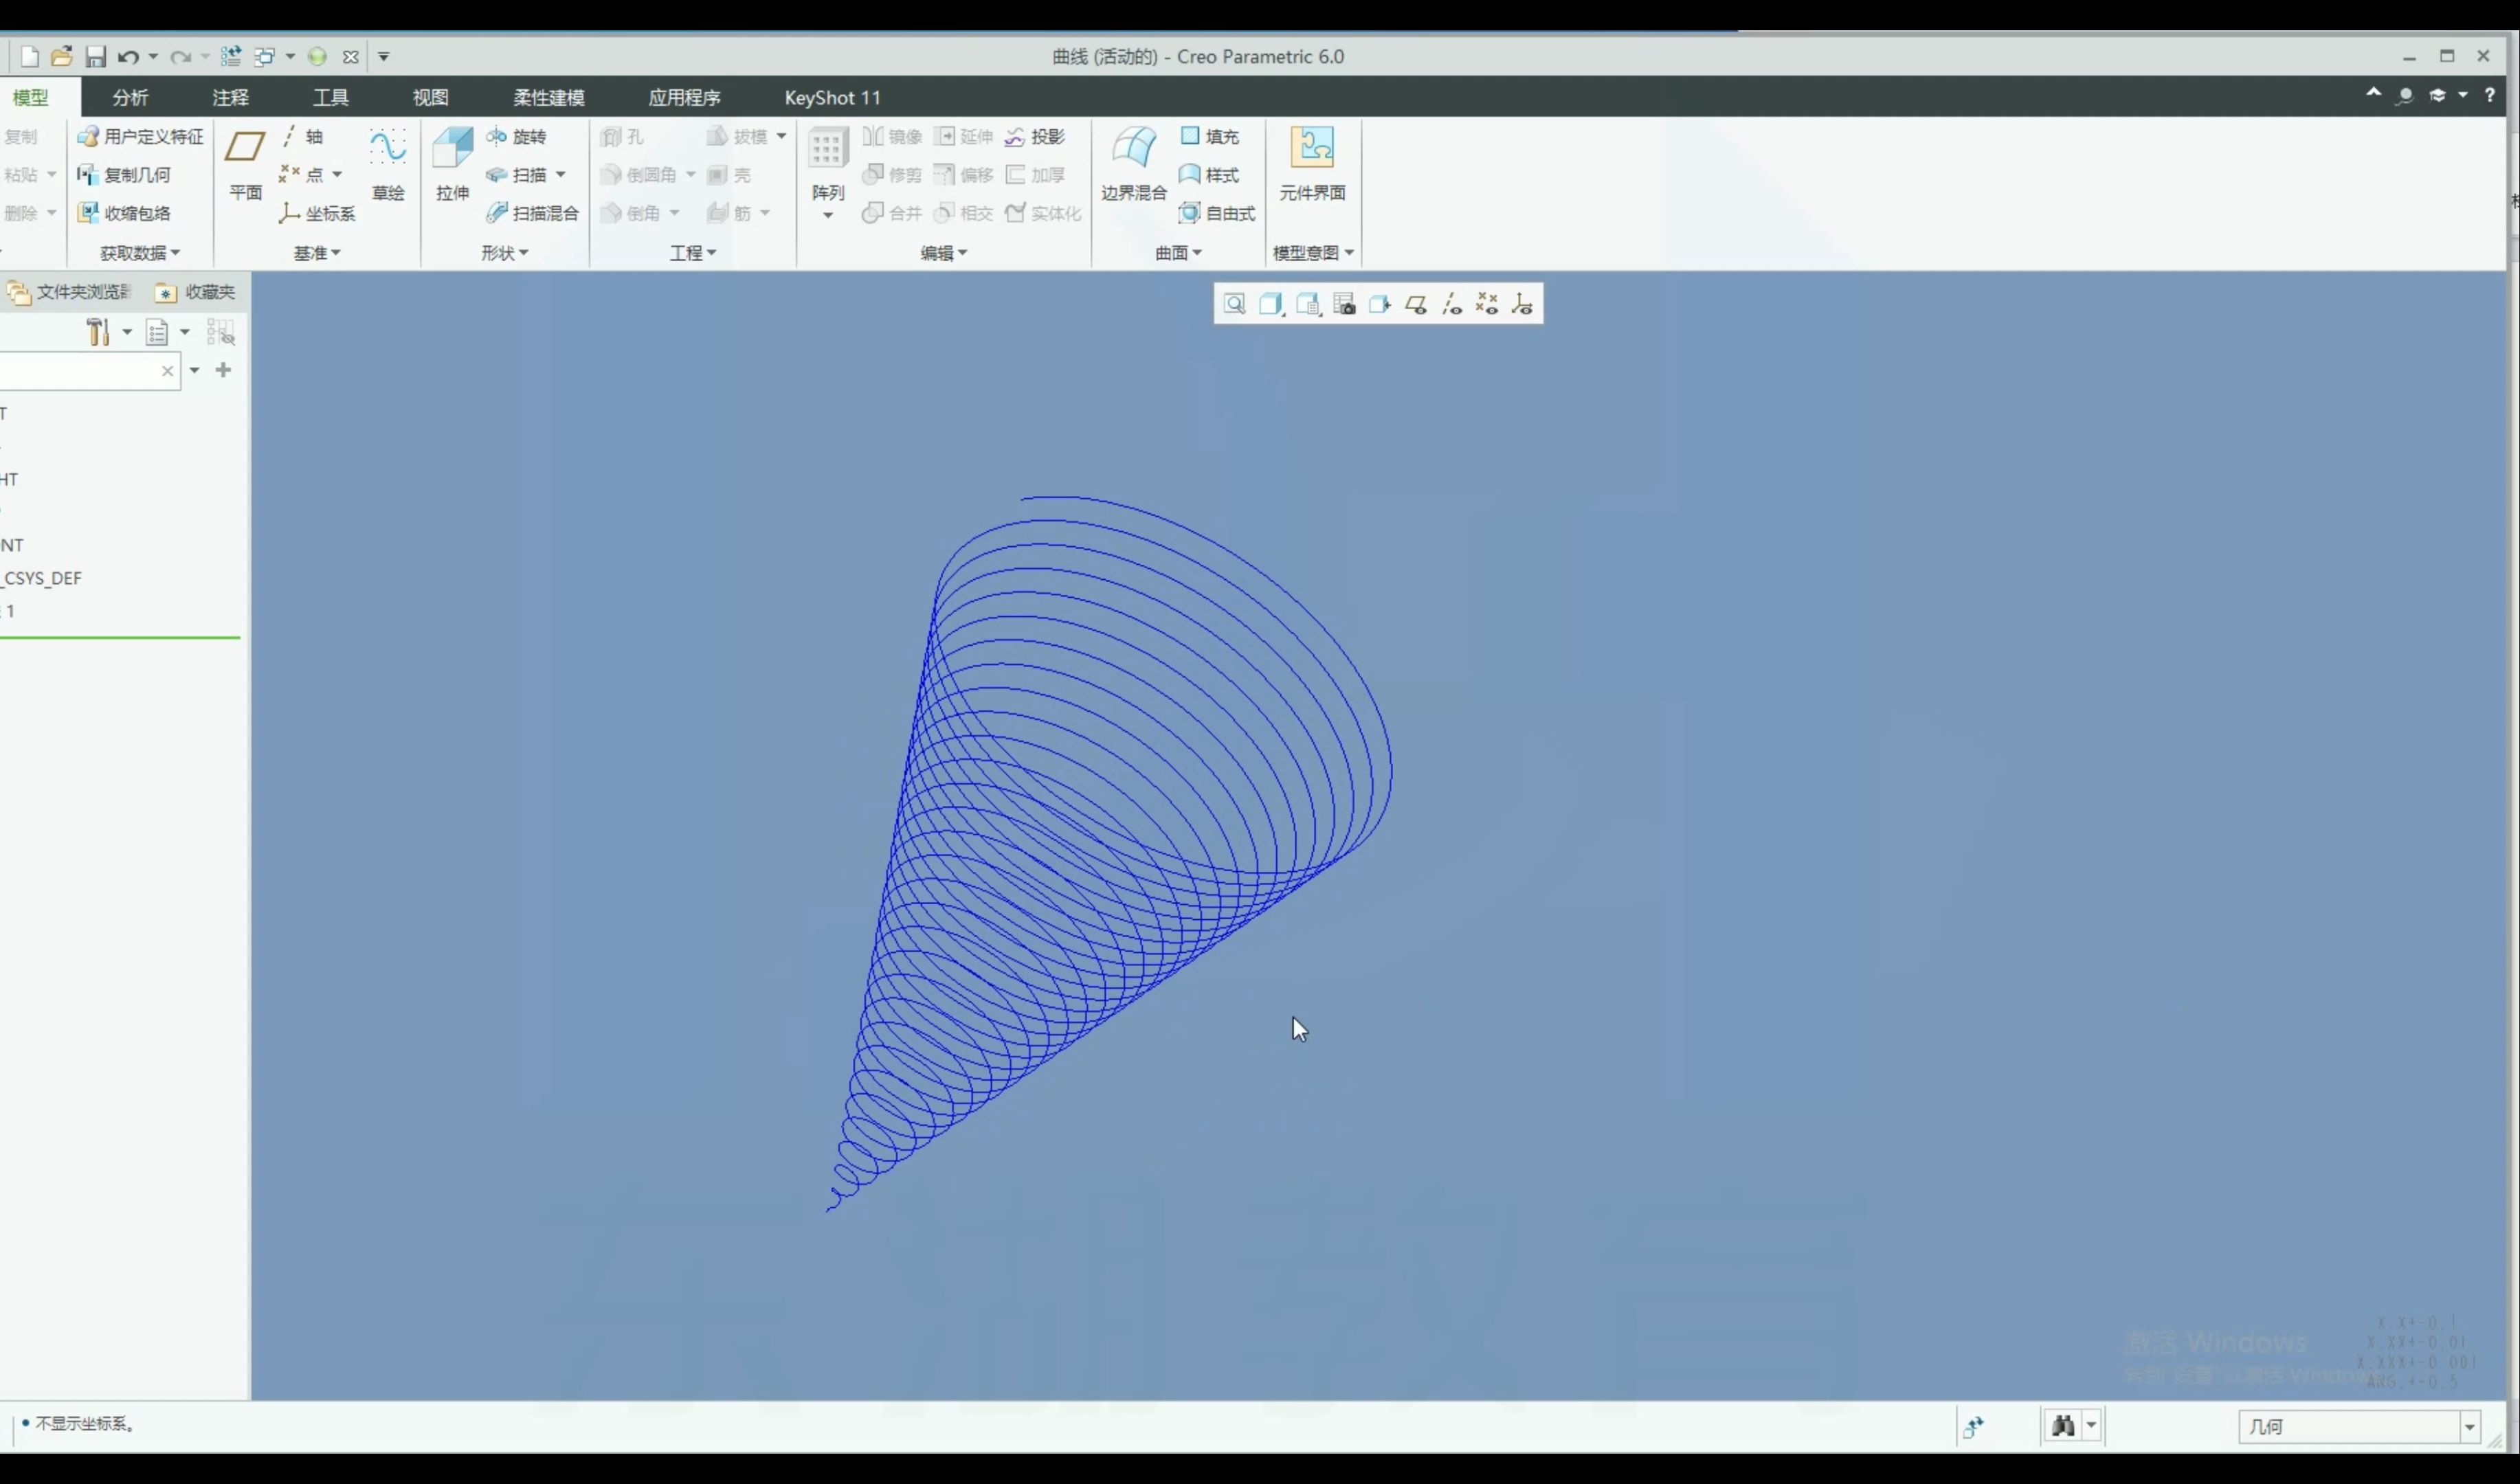
Task: Open the selection filter 几何 dropdown
Action: [2469, 1426]
